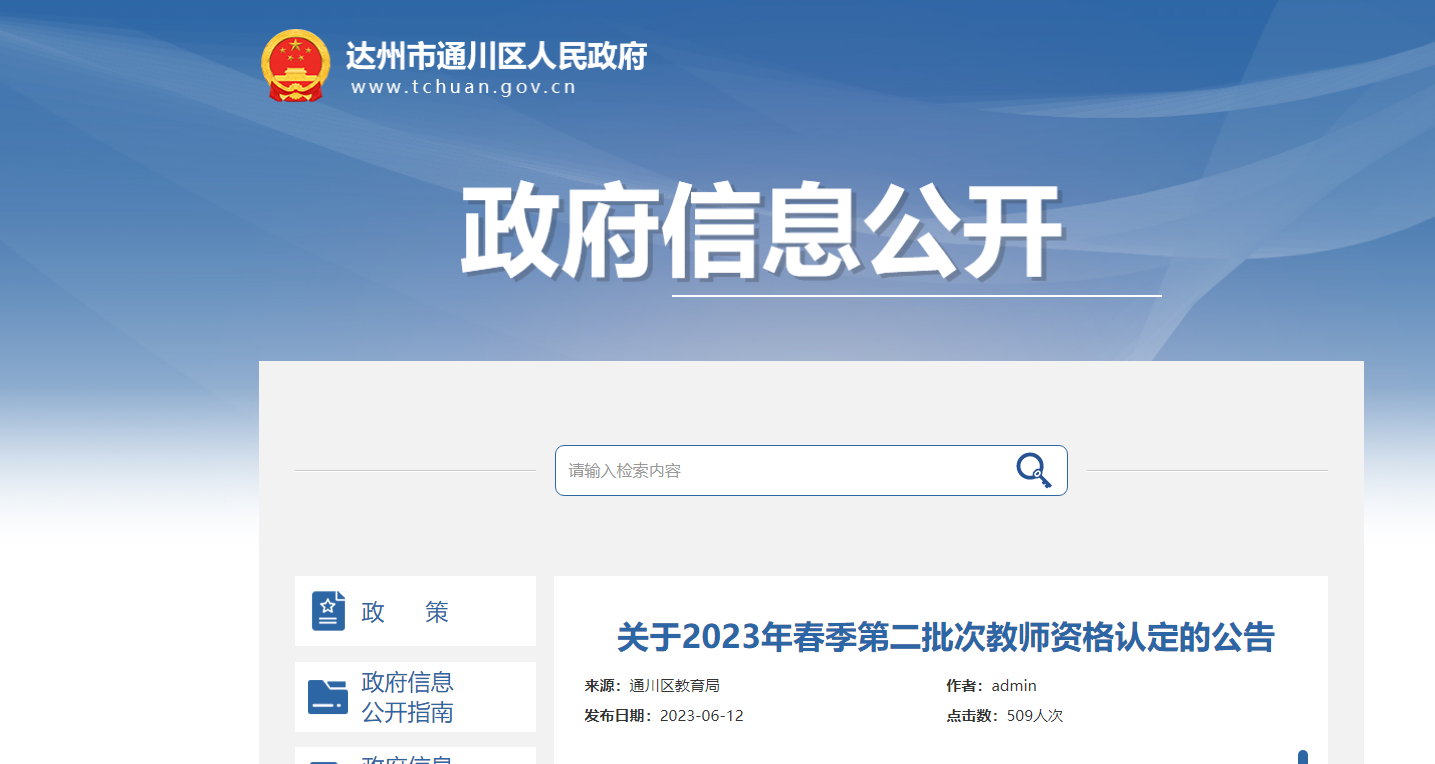Click the 政府信息公开 banner heading
The height and width of the screenshot is (764, 1435).
click(x=760, y=232)
